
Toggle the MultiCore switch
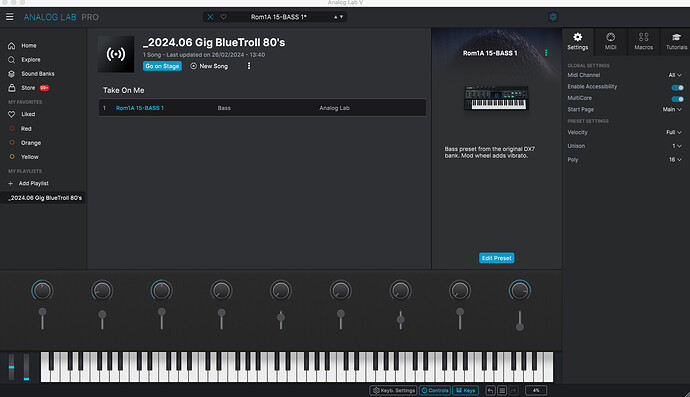click(678, 99)
